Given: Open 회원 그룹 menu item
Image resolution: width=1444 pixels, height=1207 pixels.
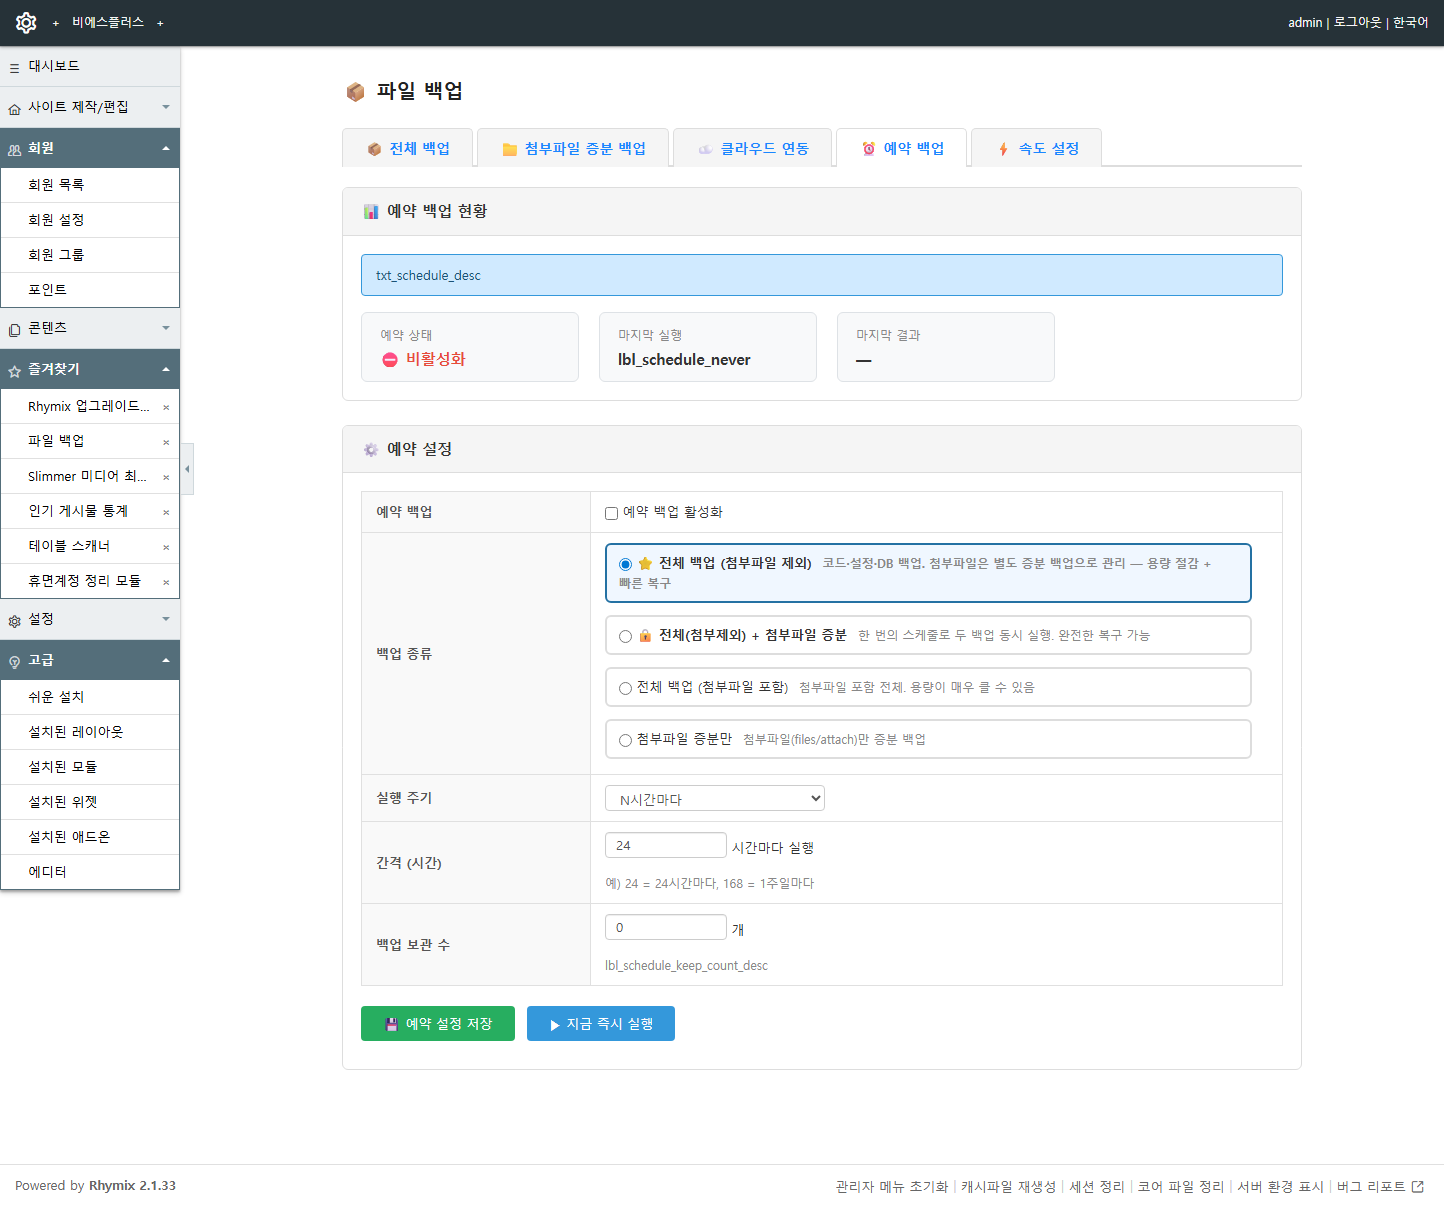Looking at the screenshot, I should (x=90, y=255).
